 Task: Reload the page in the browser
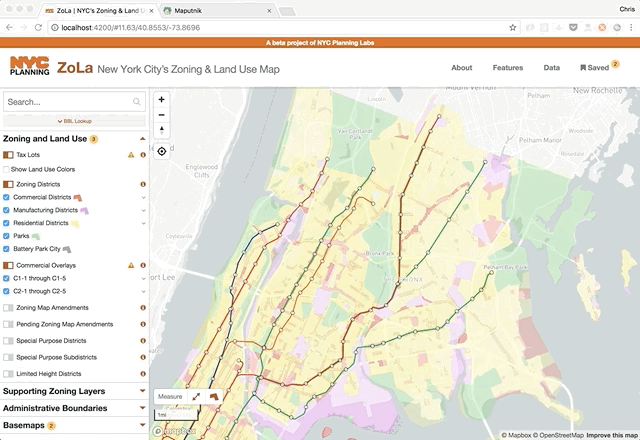pyautogui.click(x=38, y=28)
